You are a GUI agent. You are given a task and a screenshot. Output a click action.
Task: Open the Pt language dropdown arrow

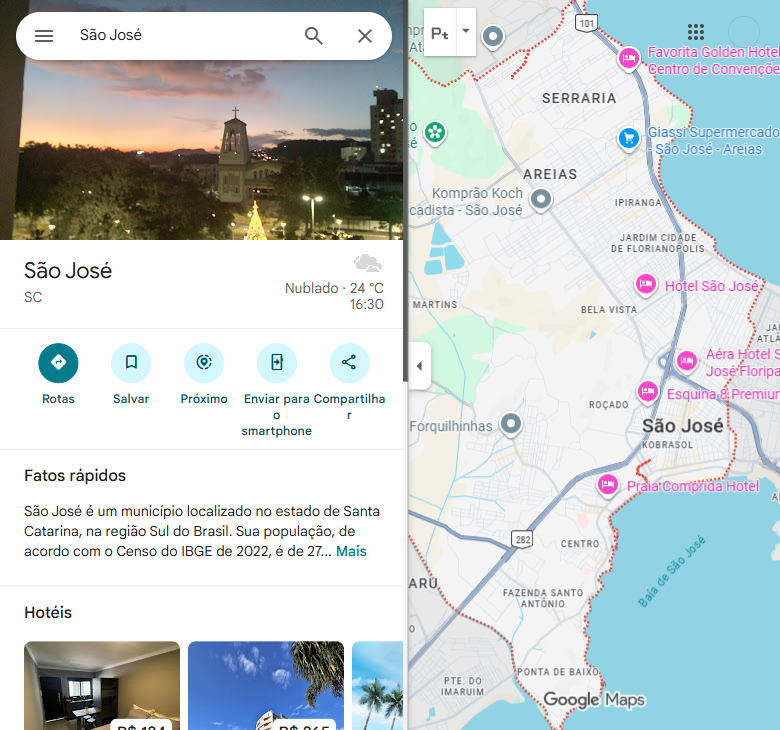pyautogui.click(x=466, y=31)
